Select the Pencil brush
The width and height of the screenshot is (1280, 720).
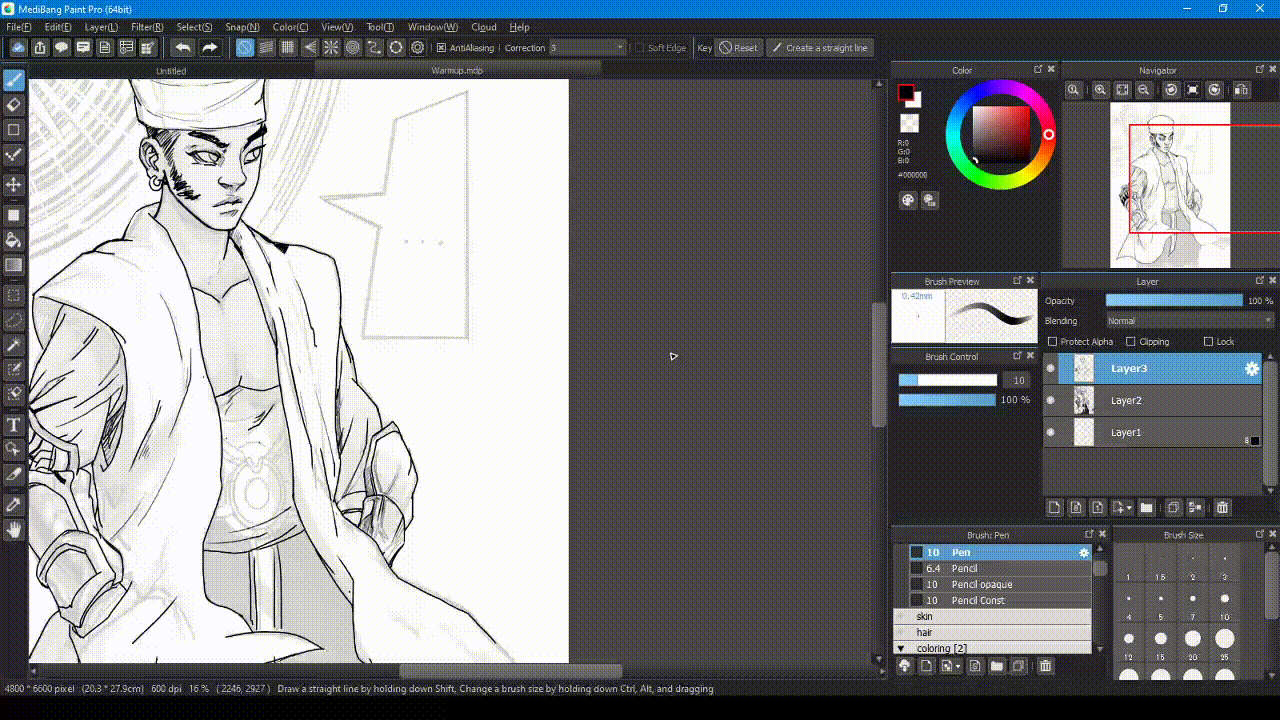[x=1000, y=568]
